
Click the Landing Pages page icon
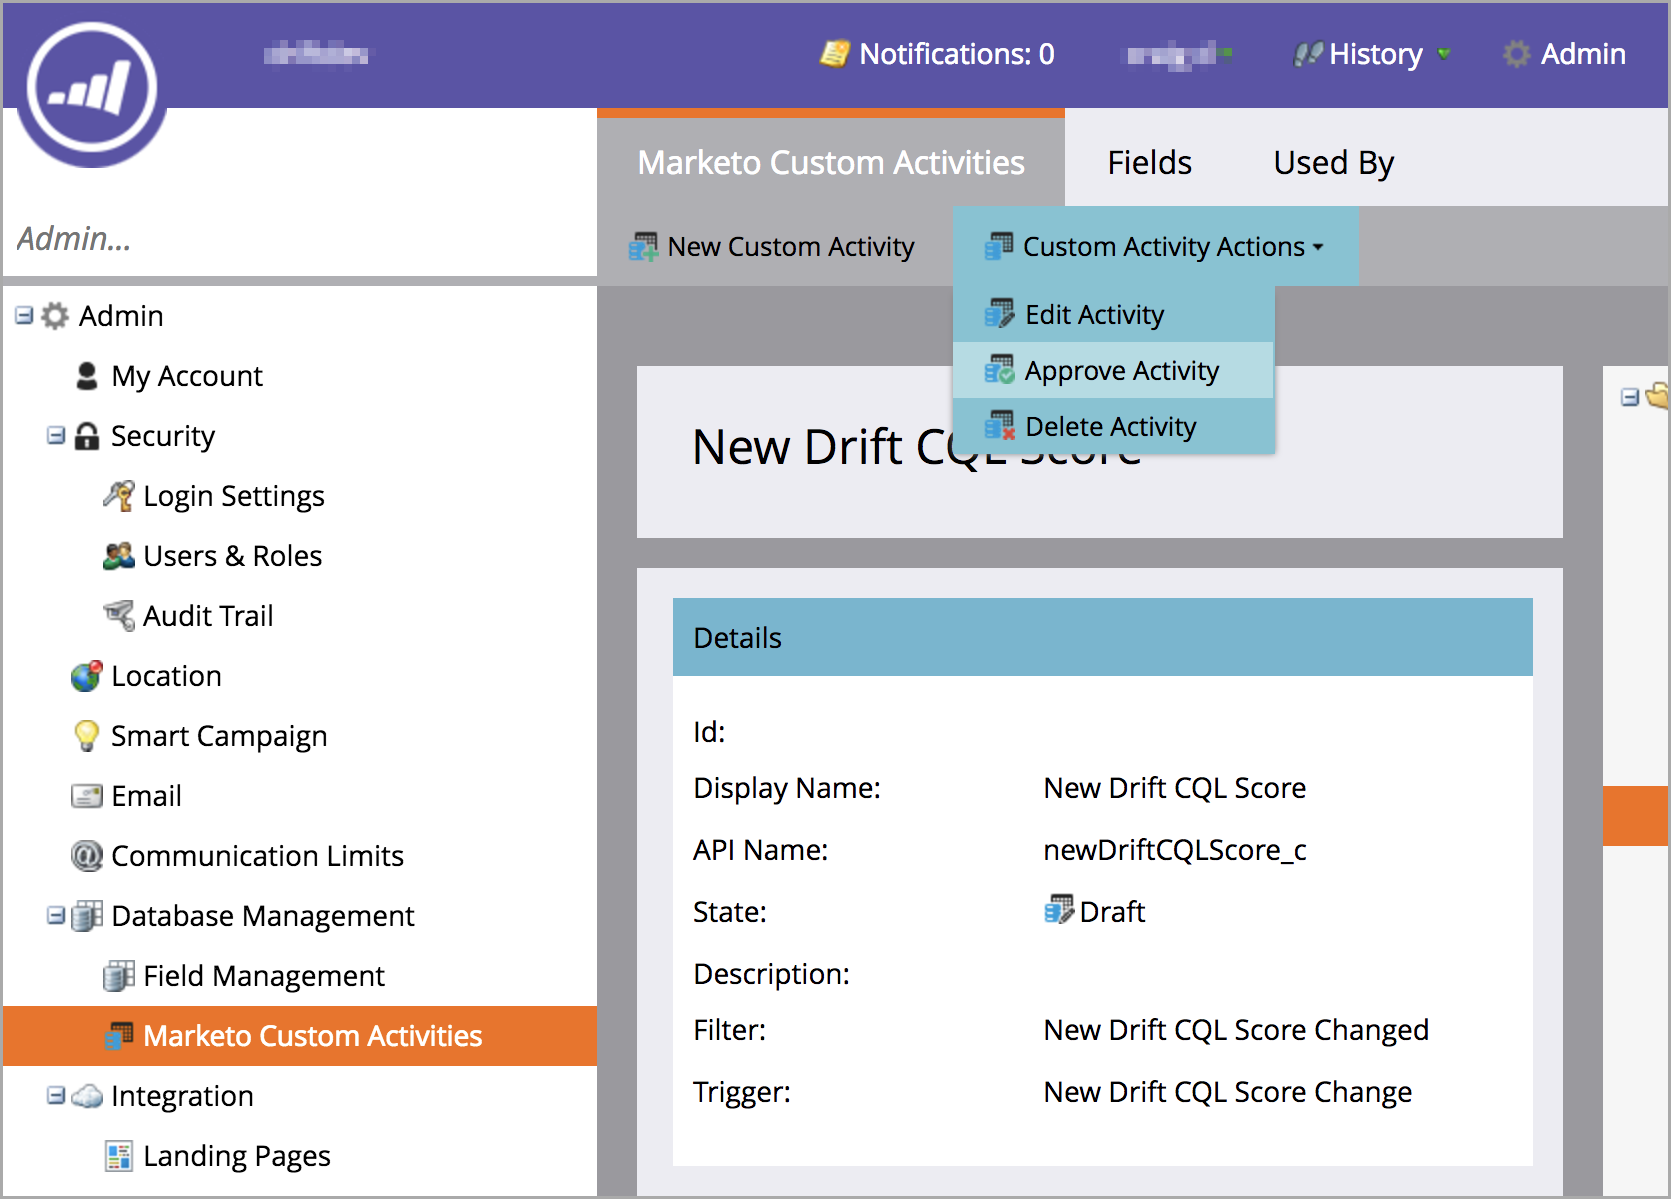click(x=119, y=1156)
